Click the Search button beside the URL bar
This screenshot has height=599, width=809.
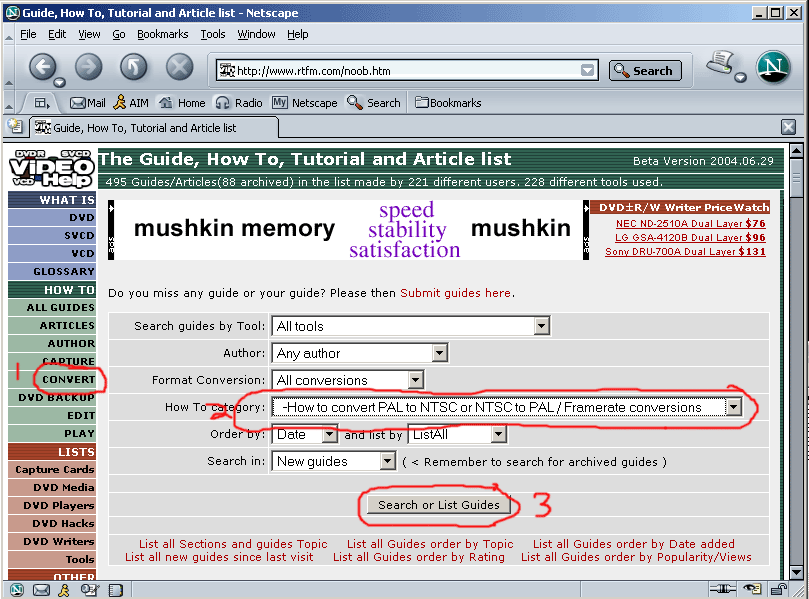645,71
